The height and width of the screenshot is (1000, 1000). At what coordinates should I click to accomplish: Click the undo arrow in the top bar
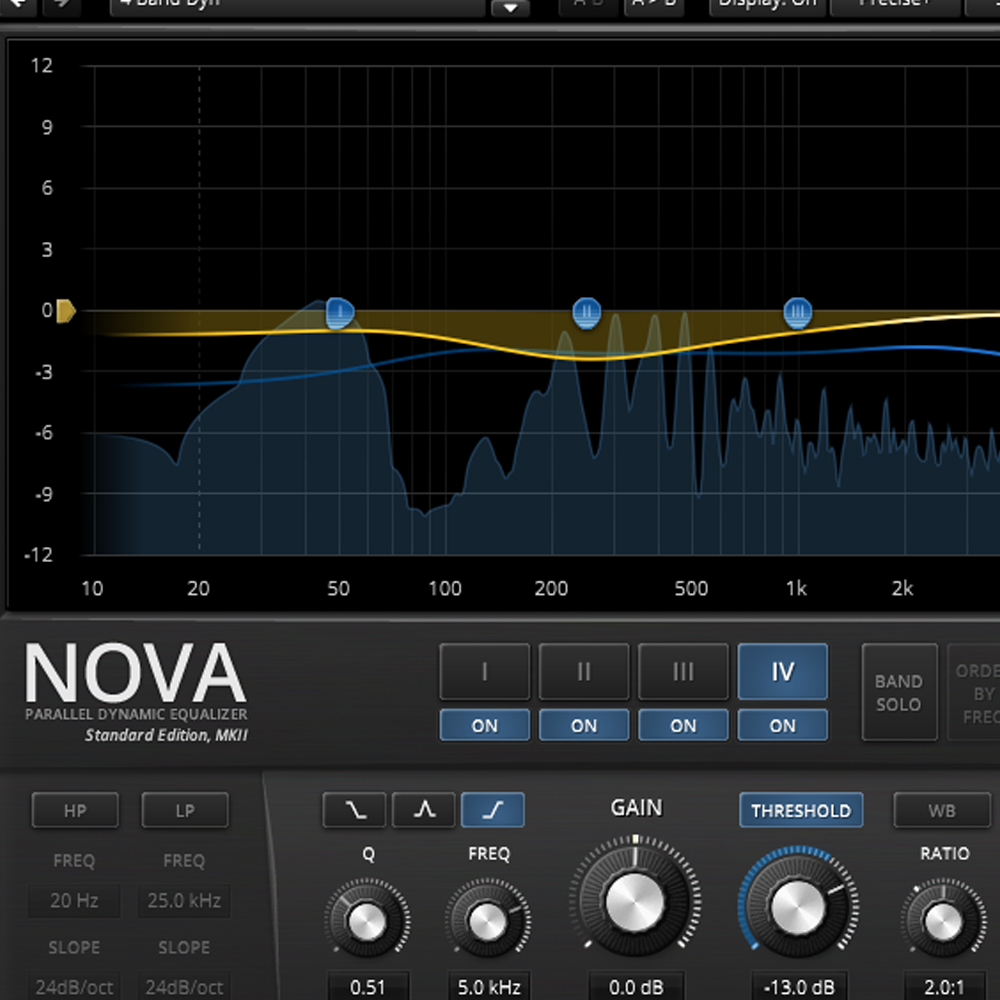17,5
